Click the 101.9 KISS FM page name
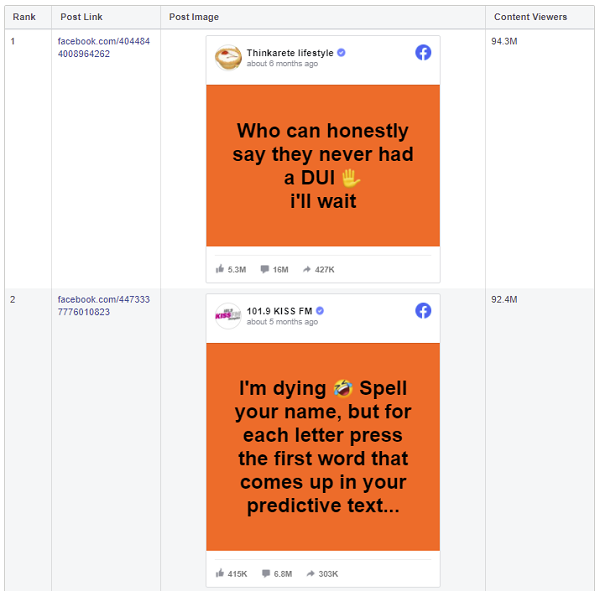Viewport: 600px width, 591px height. (279, 311)
